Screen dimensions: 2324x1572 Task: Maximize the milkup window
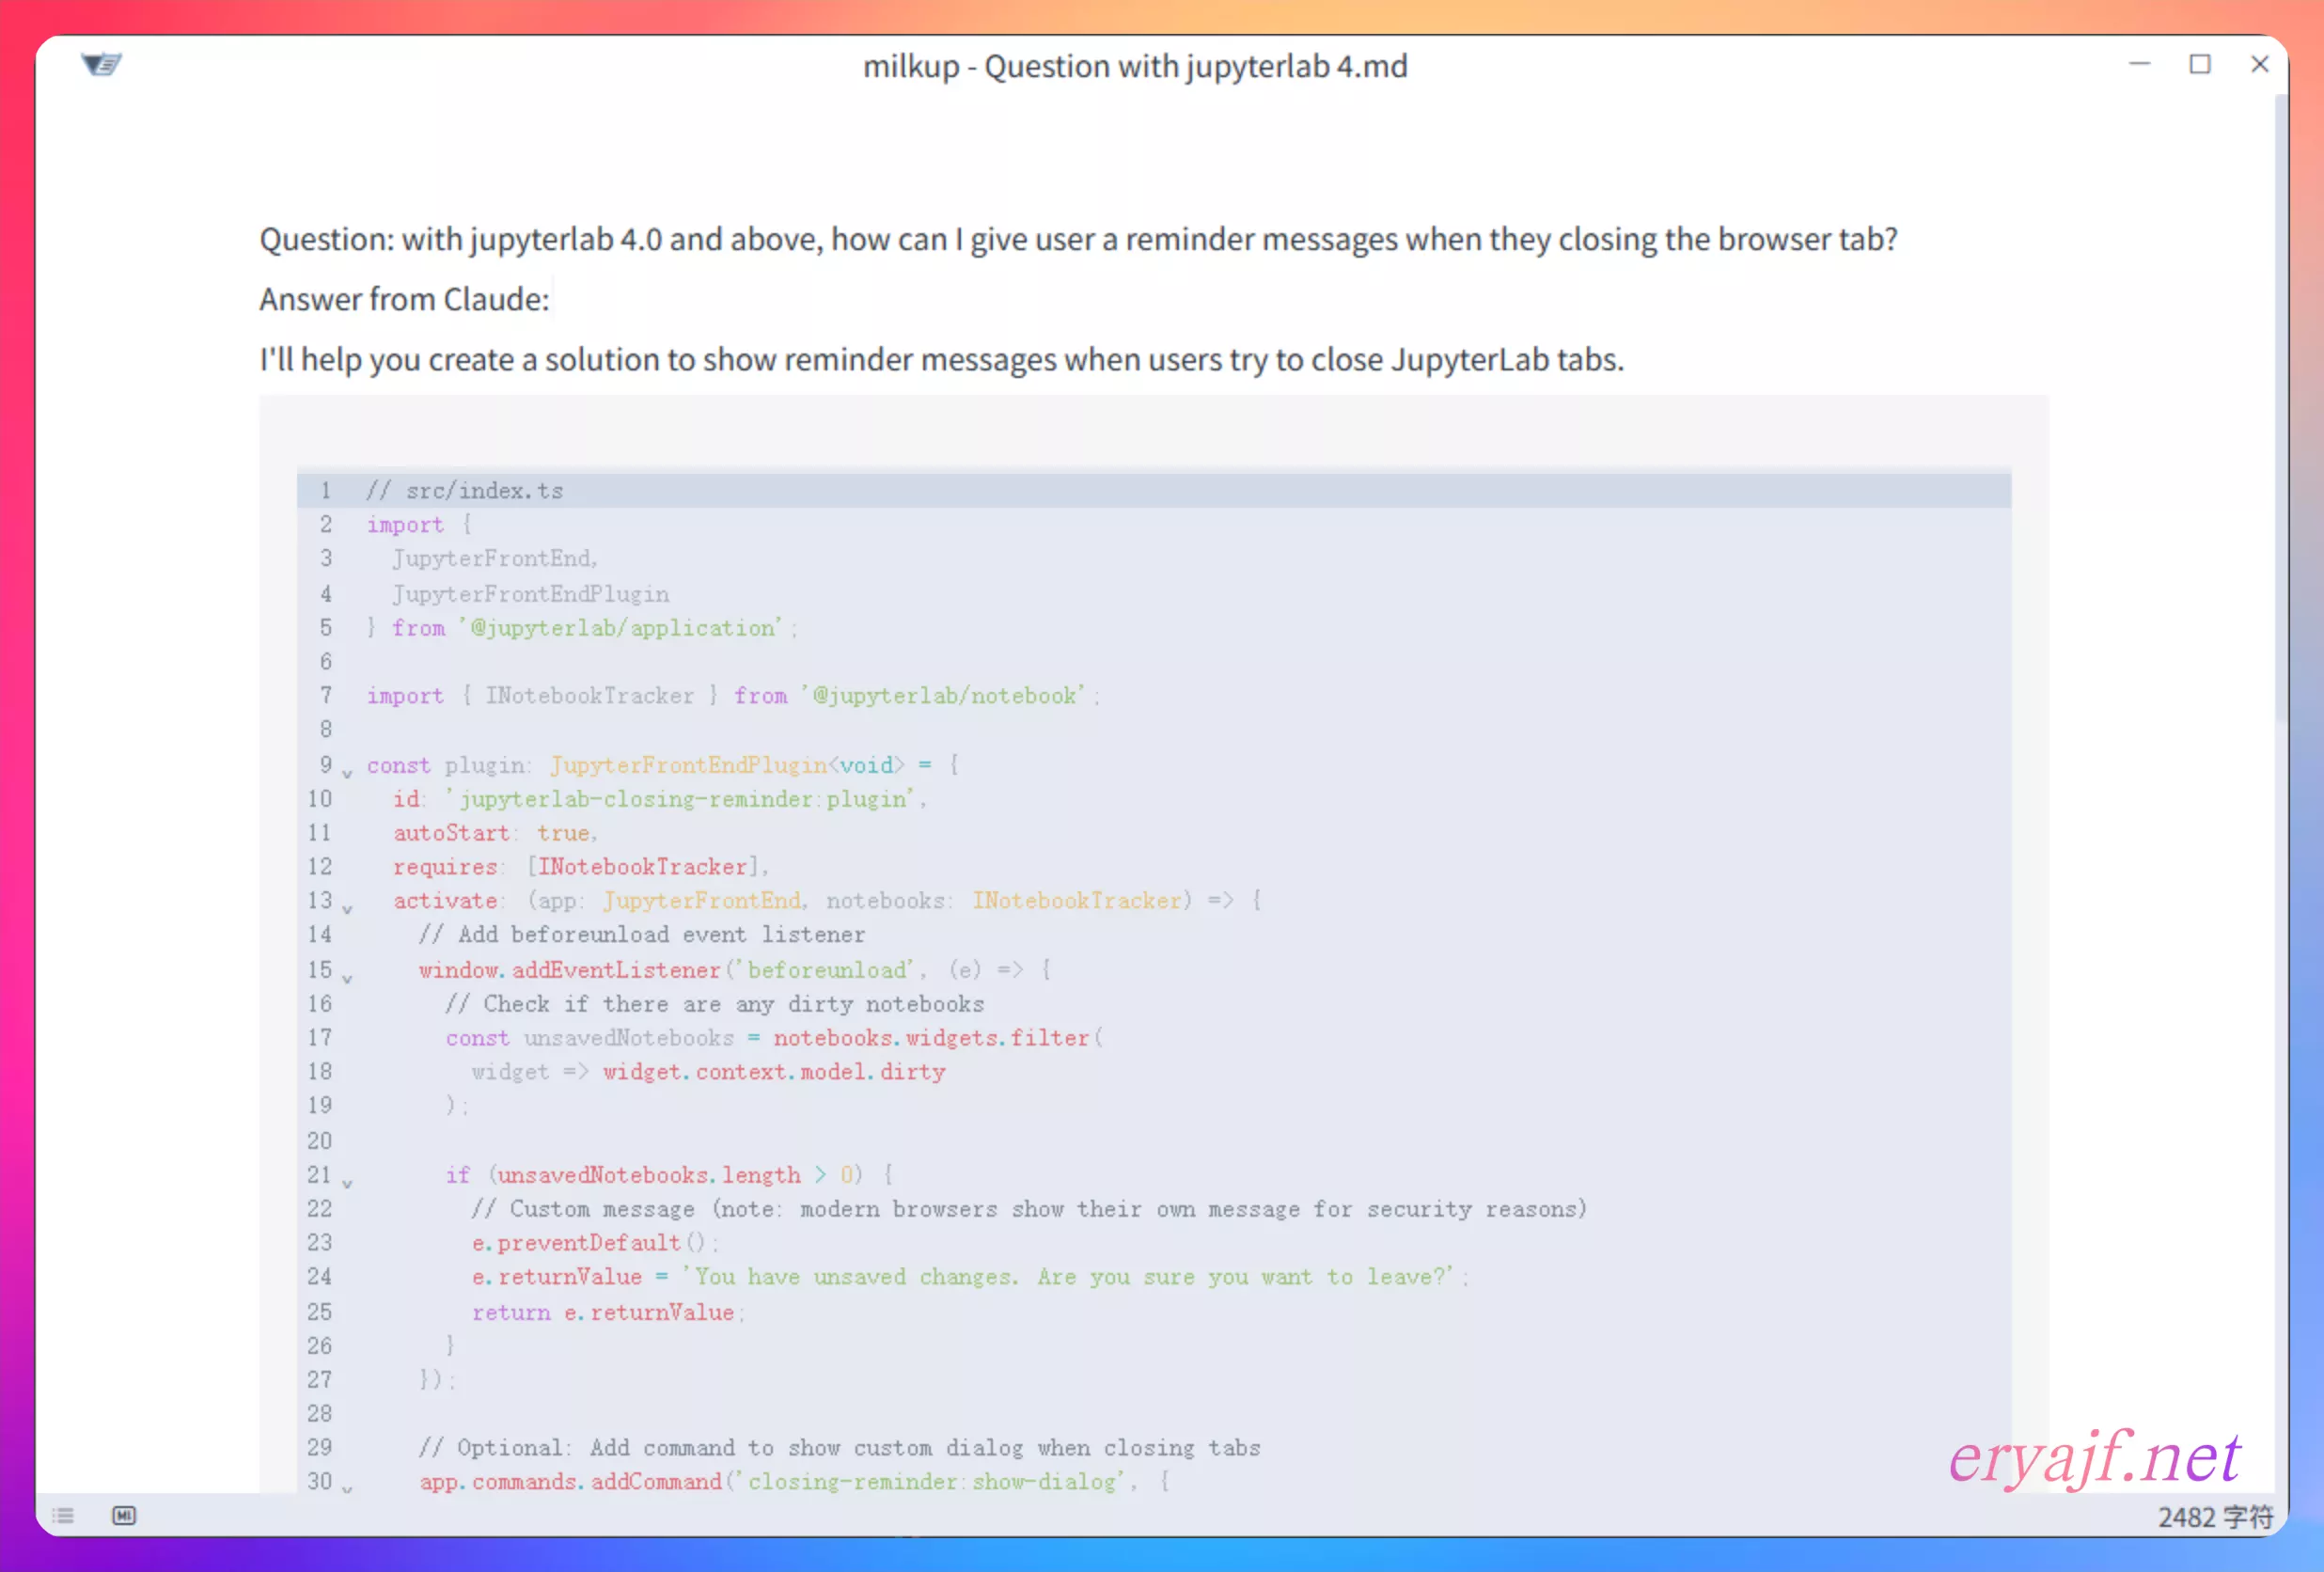(2199, 65)
